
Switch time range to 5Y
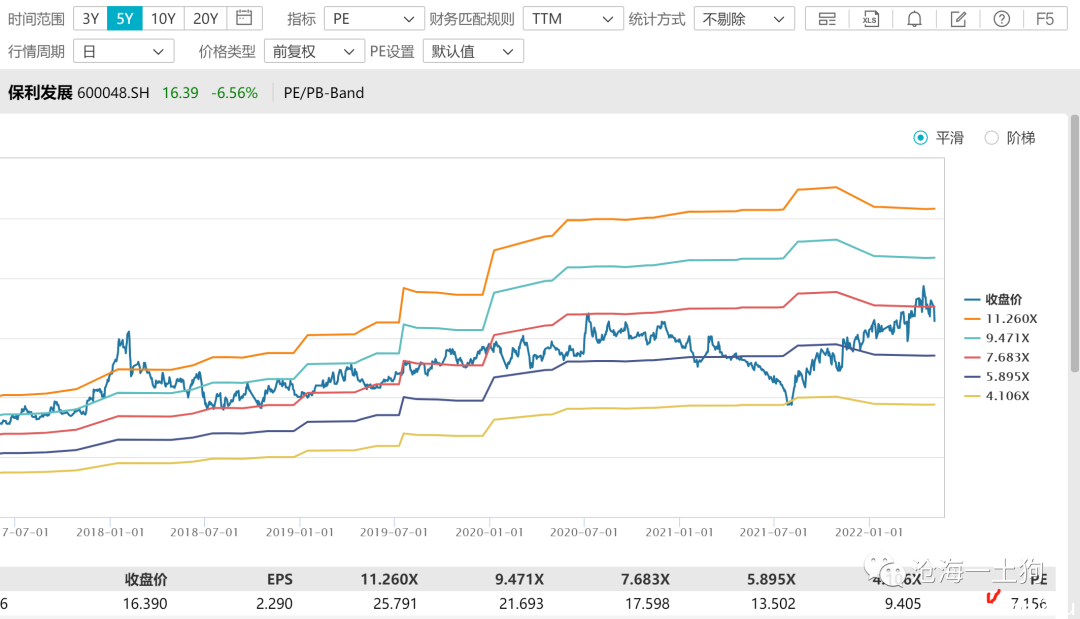pyautogui.click(x=125, y=19)
